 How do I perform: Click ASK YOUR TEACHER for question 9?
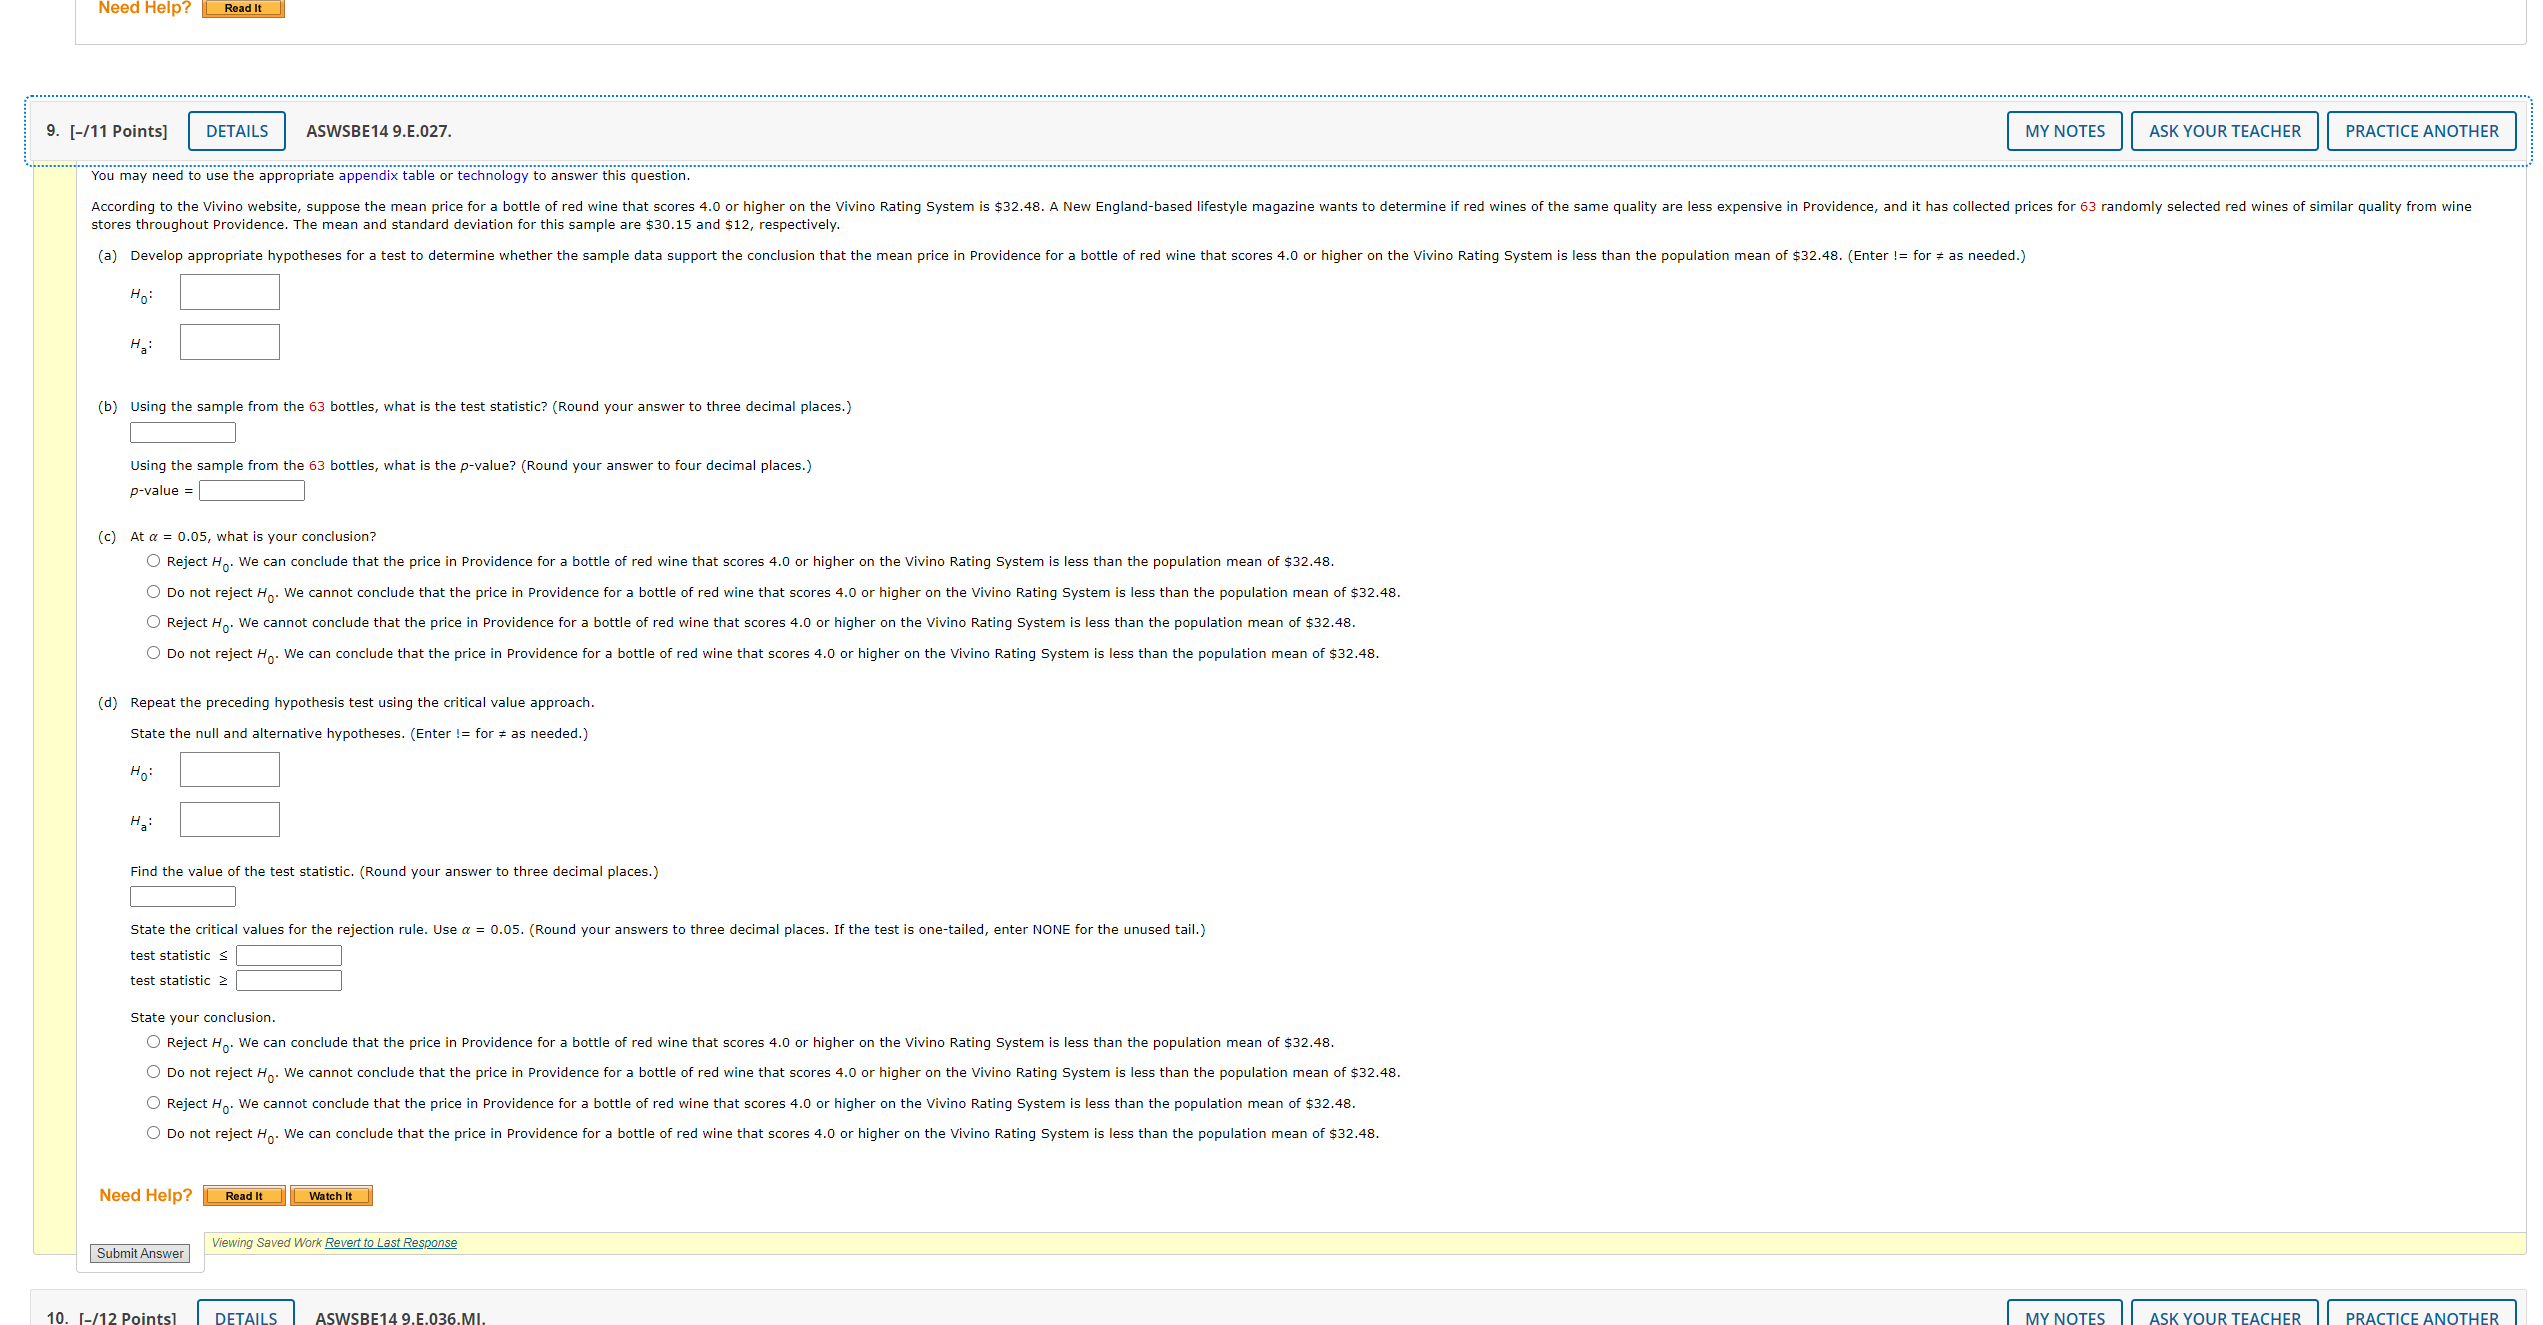pyautogui.click(x=2224, y=131)
